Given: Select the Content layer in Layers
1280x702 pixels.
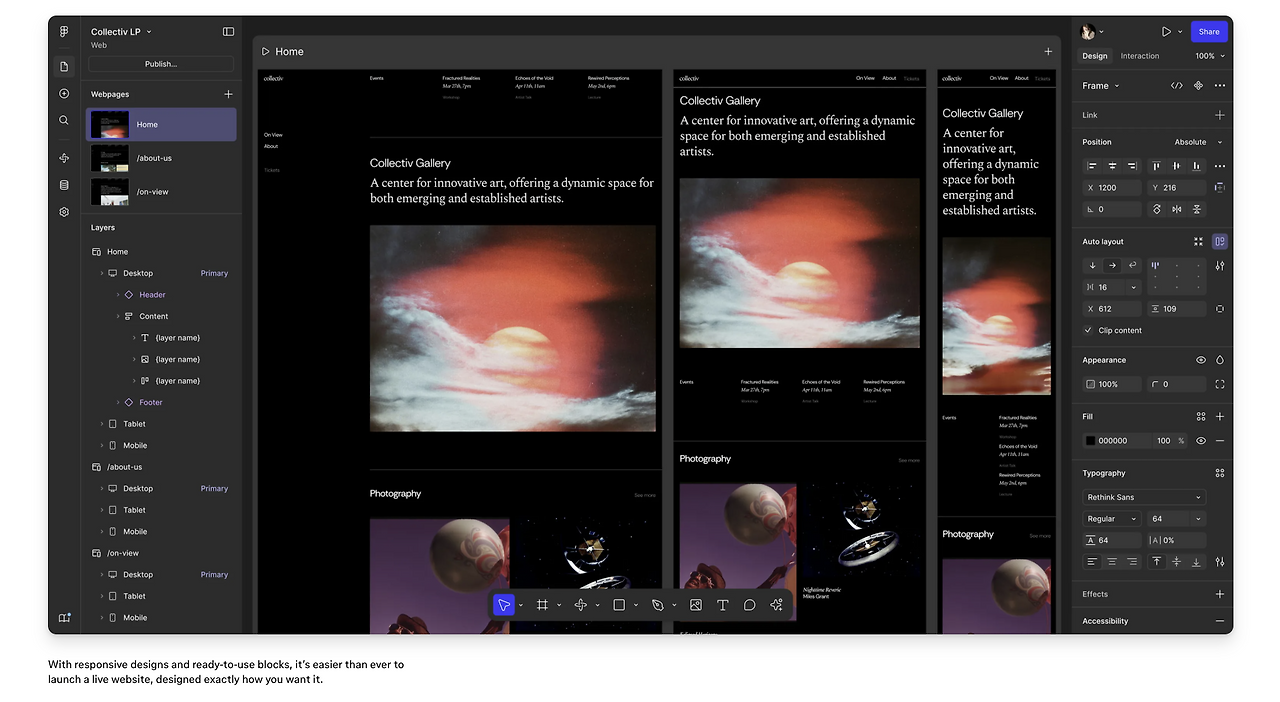Looking at the screenshot, I should 154,316.
